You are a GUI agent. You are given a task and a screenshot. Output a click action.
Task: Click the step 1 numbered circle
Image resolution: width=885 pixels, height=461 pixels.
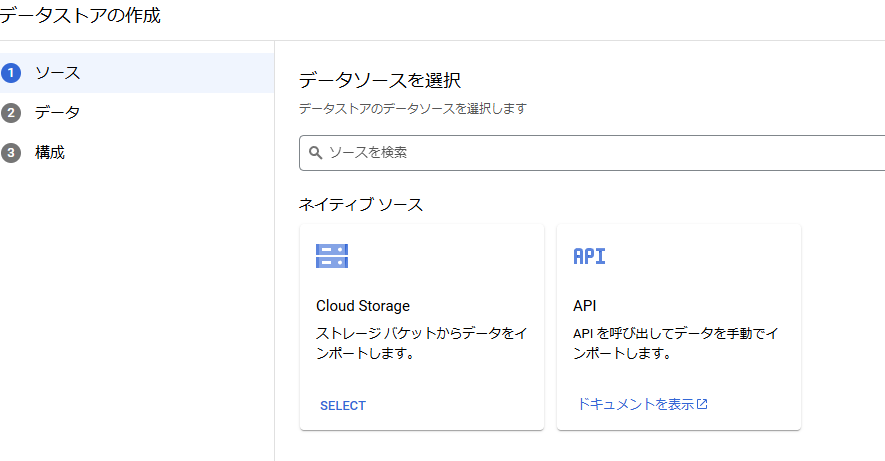[x=11, y=73]
